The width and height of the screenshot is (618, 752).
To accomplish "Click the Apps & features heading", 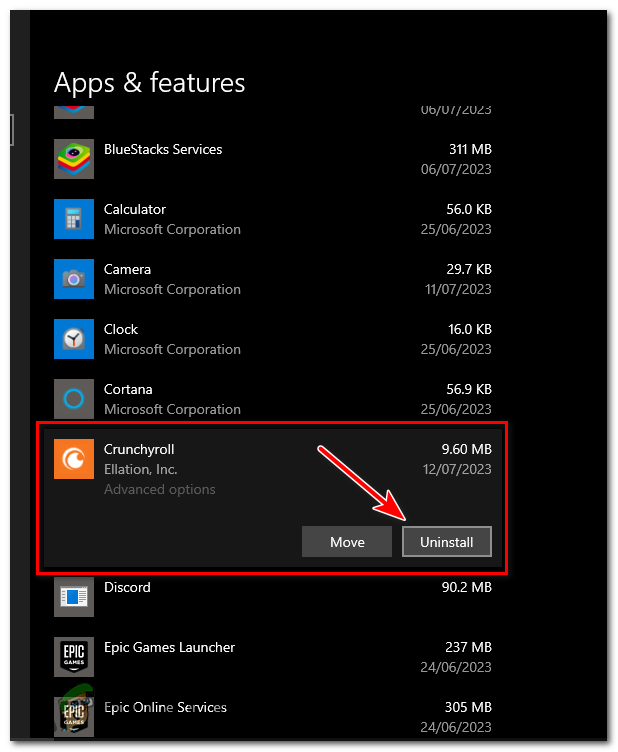I will click(x=150, y=82).
